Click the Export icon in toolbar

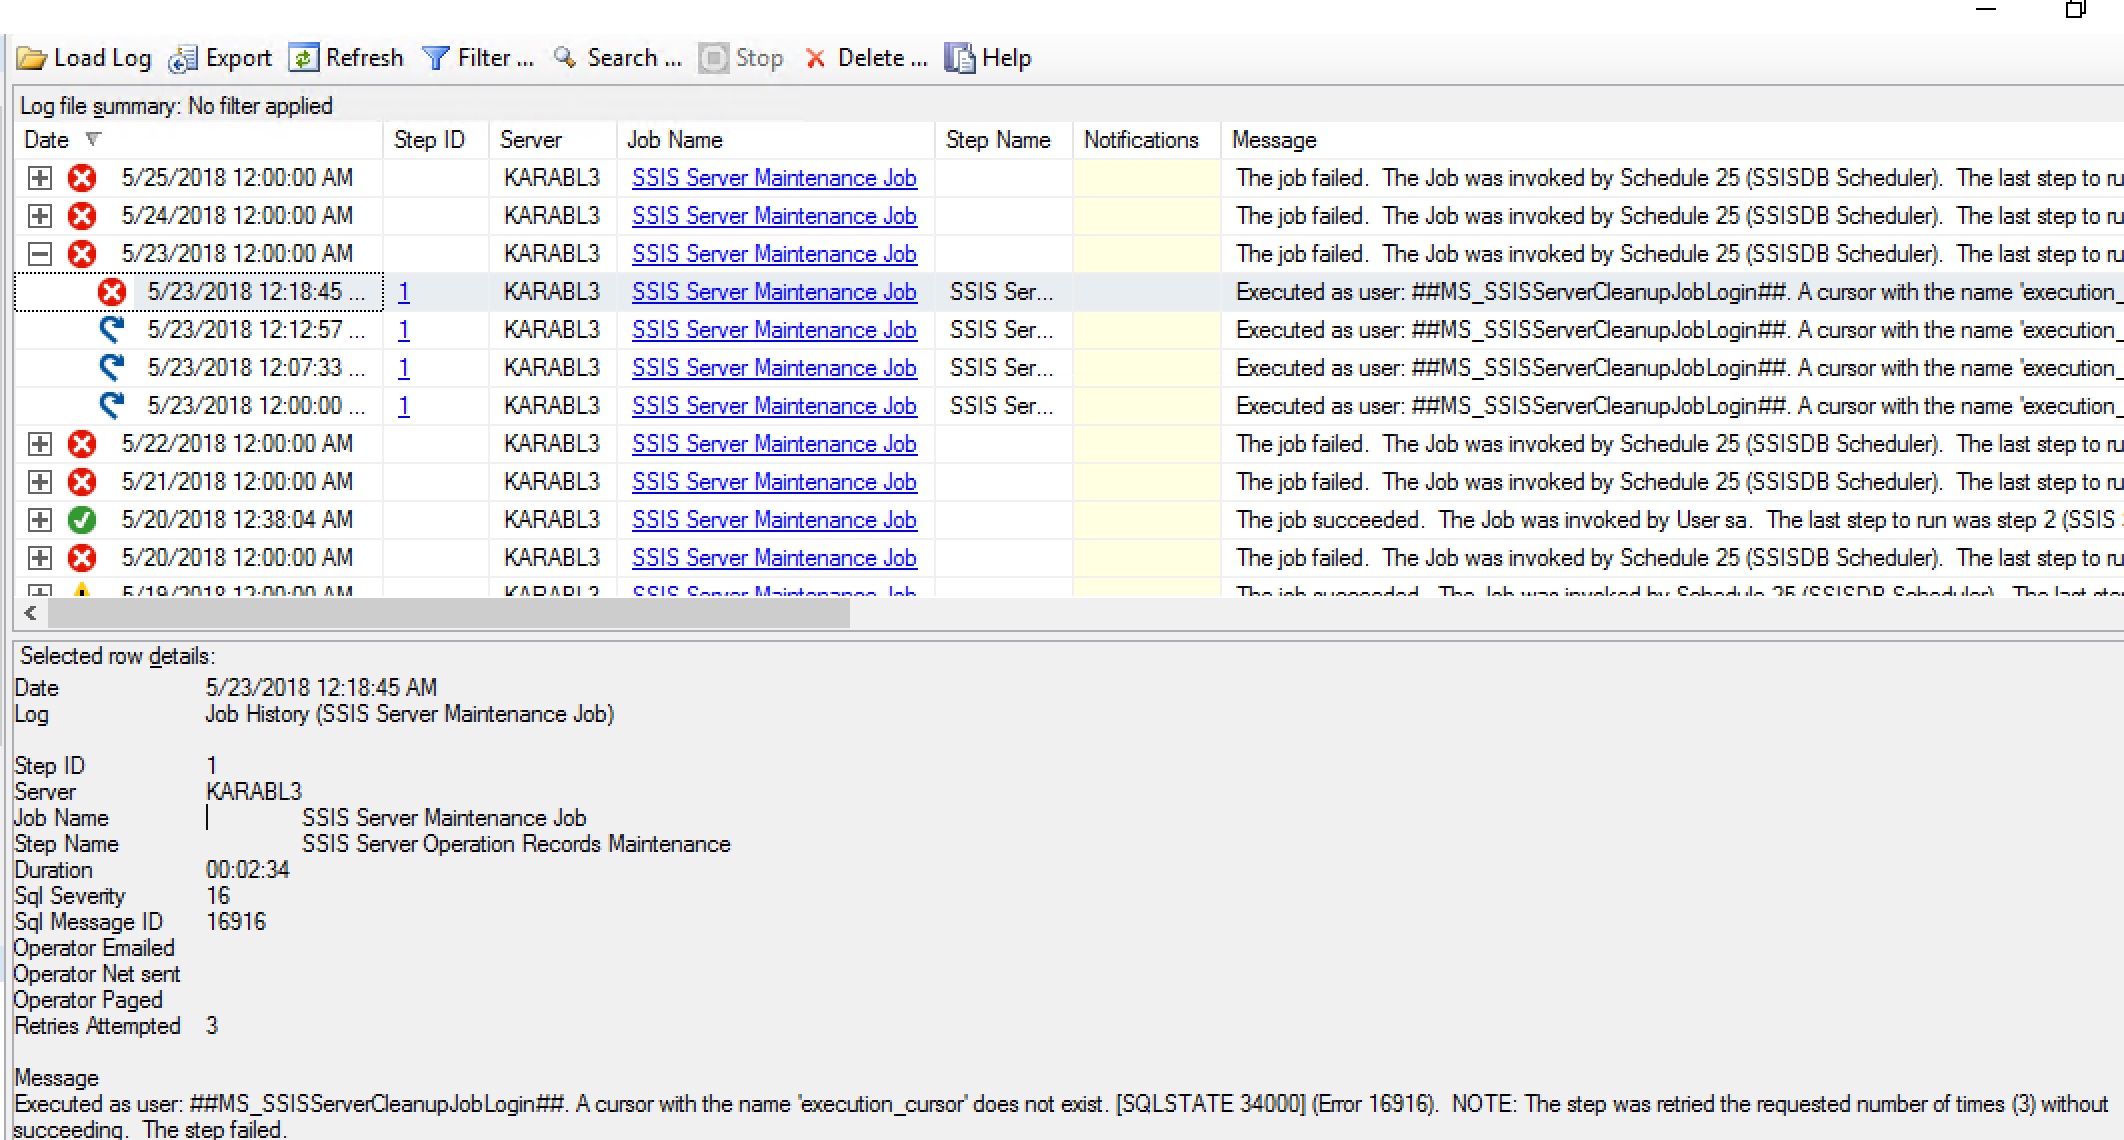tap(183, 59)
